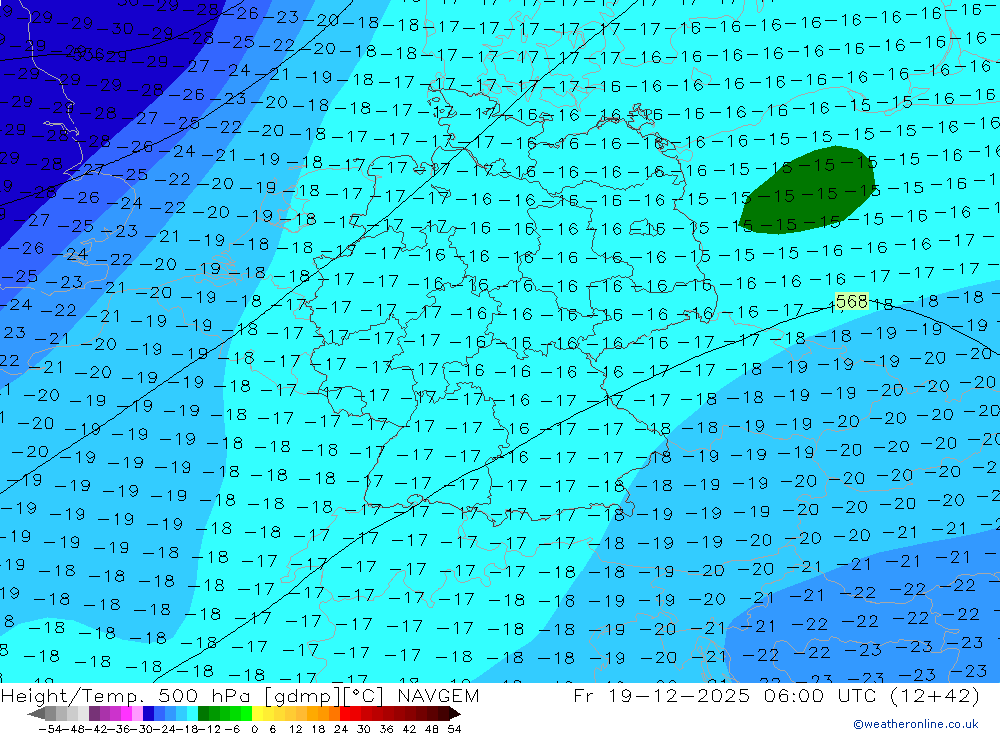This screenshot has height=733, width=1000.
Task: Click the NAVGEM model label
Action: pyautogui.click(x=435, y=696)
